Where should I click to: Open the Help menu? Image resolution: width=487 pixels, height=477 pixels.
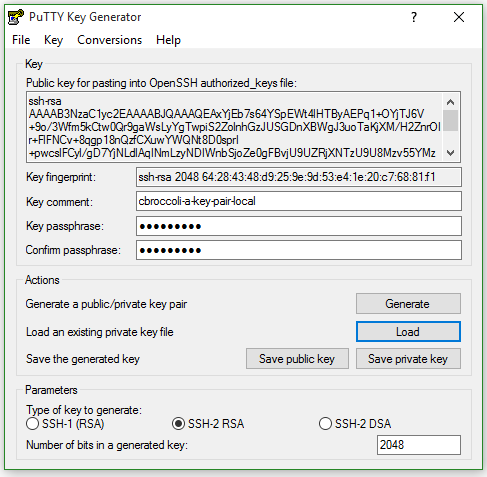[x=168, y=40]
